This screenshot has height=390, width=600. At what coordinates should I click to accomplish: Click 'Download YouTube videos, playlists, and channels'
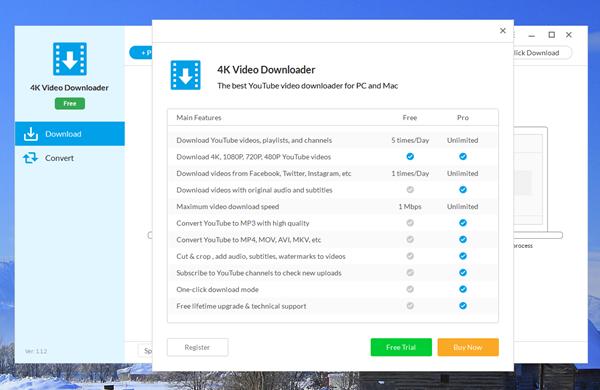click(x=254, y=140)
